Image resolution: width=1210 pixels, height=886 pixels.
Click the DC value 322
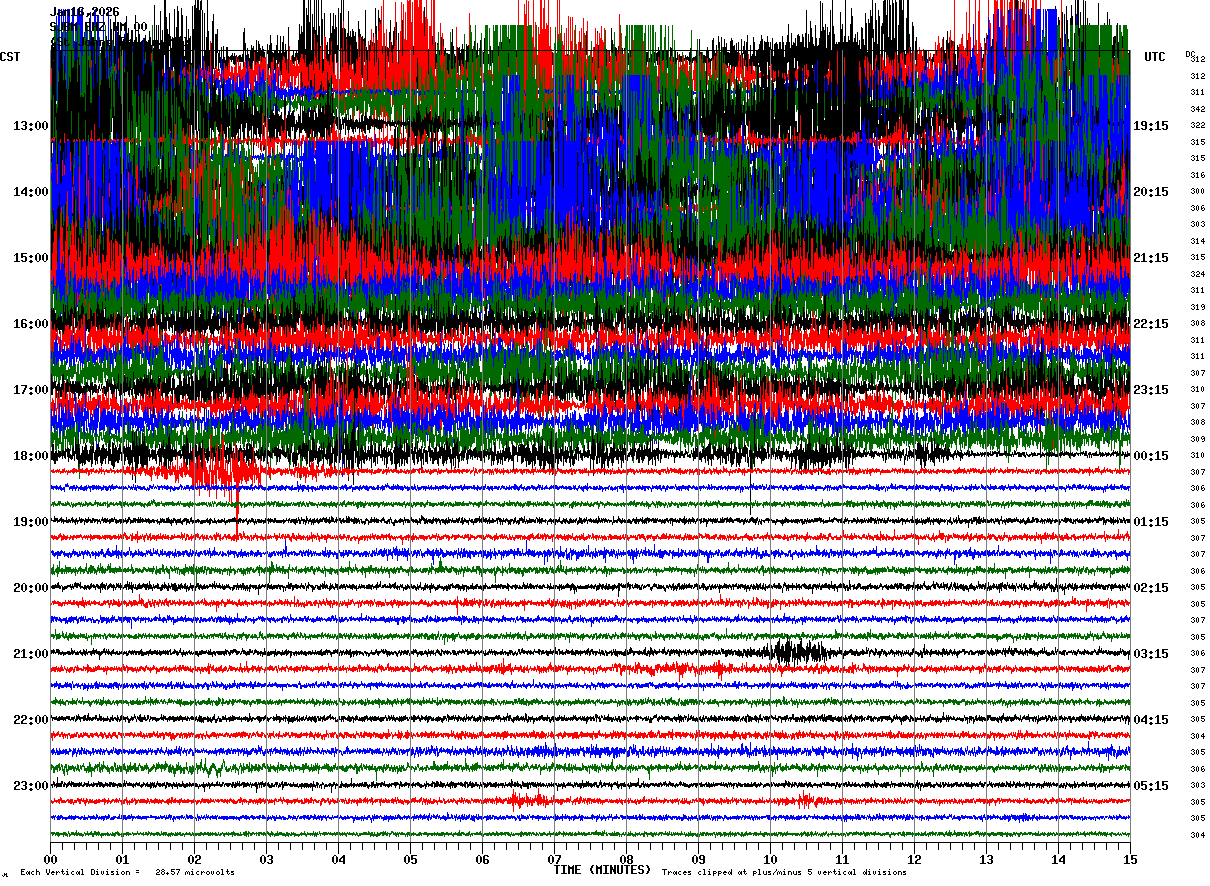pyautogui.click(x=1197, y=125)
